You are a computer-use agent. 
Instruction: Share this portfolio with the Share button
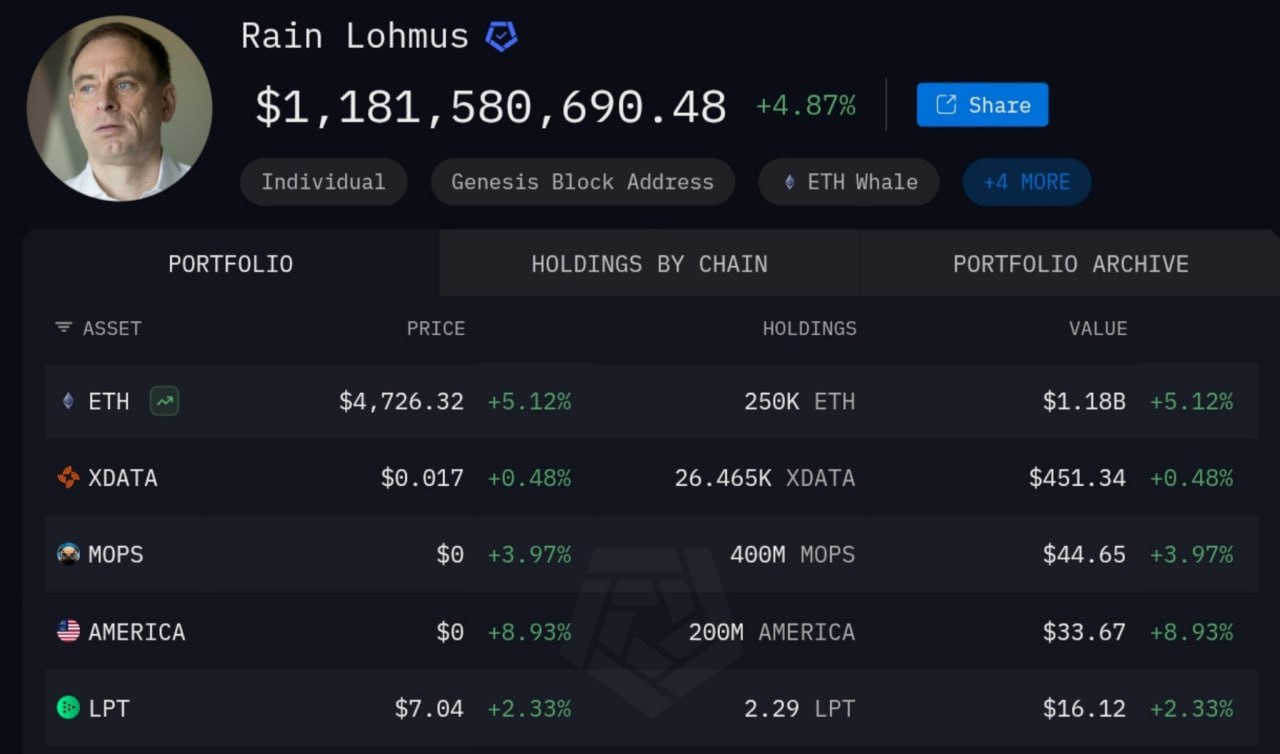[x=982, y=105]
